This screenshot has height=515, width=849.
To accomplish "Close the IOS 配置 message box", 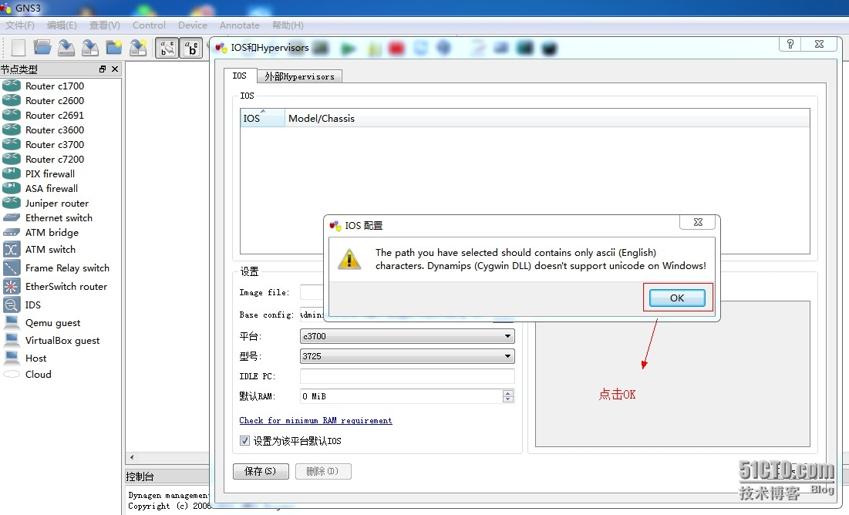I will [698, 222].
